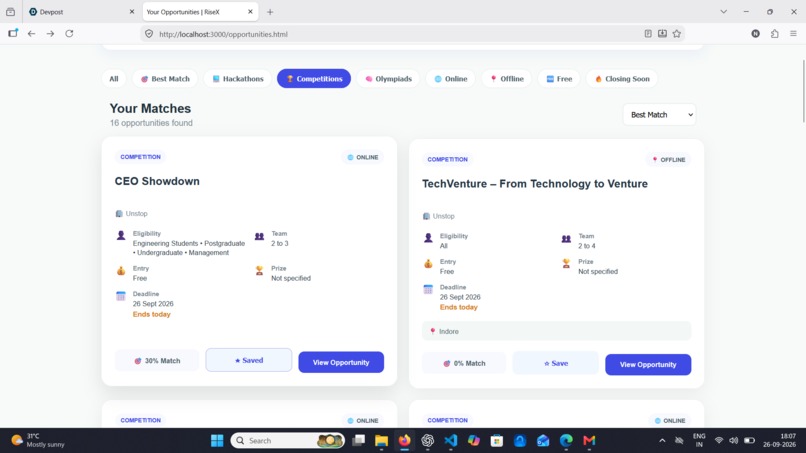This screenshot has height=453, width=806.
Task: Click the Team icon on CEO Showdown card
Action: point(259,236)
